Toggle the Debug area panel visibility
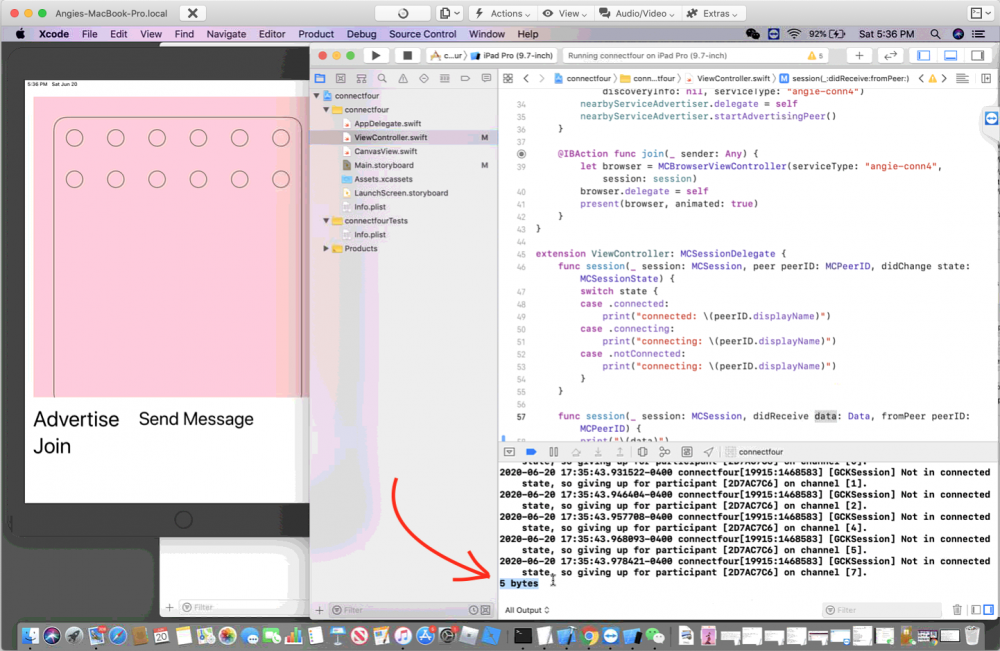This screenshot has width=1000, height=651. click(x=950, y=56)
